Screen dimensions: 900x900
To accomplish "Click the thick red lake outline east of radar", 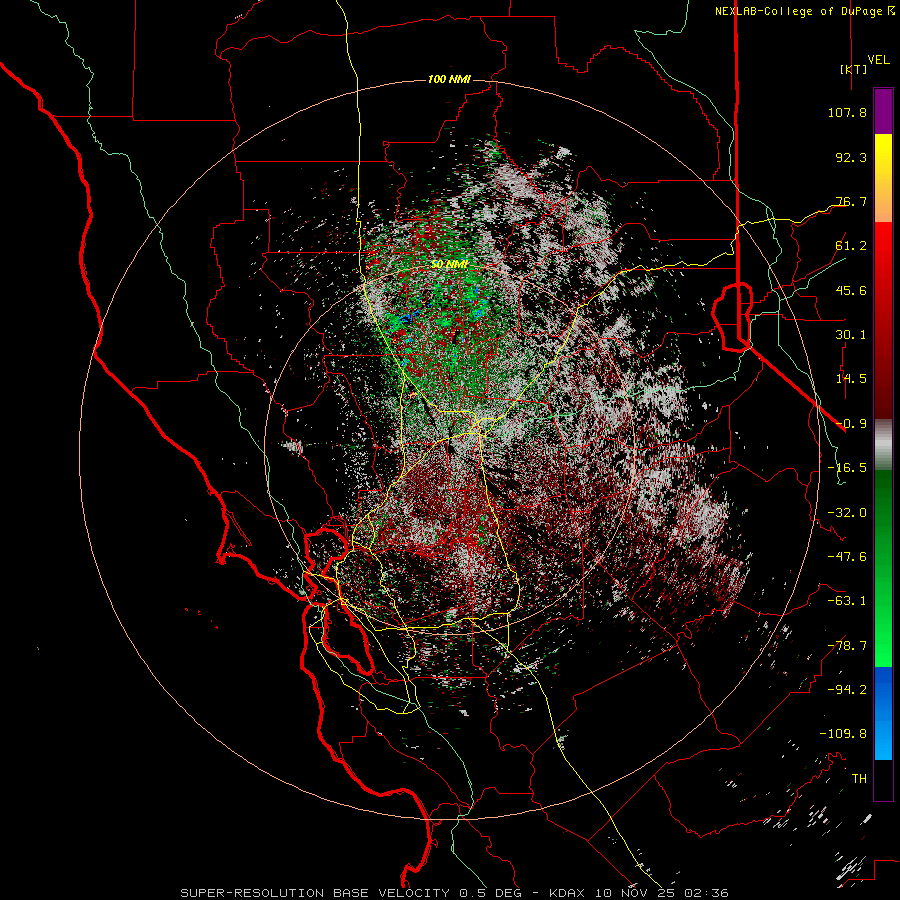I will click(732, 316).
